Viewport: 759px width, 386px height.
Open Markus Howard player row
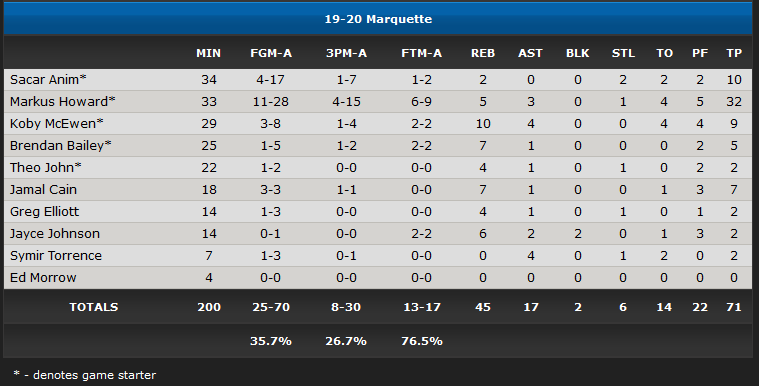[x=378, y=102]
